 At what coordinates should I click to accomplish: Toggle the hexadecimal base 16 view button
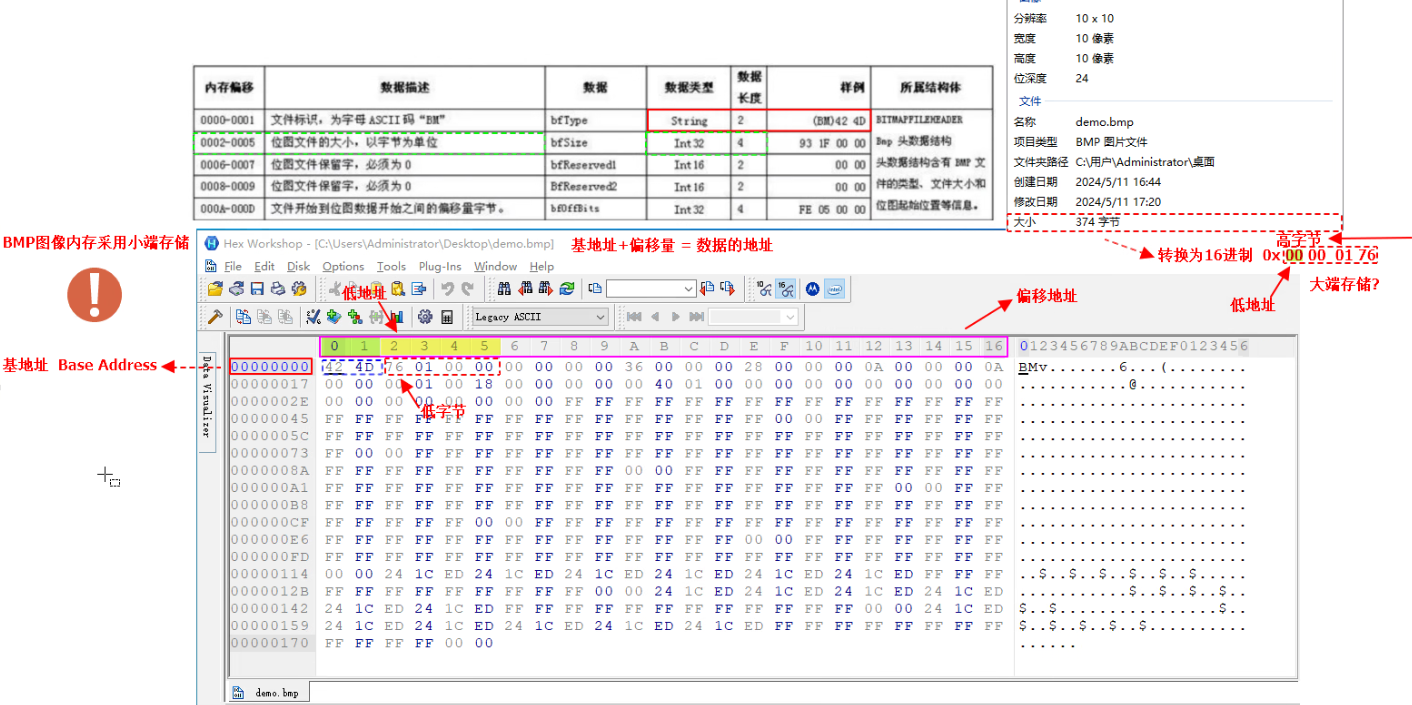(x=786, y=288)
